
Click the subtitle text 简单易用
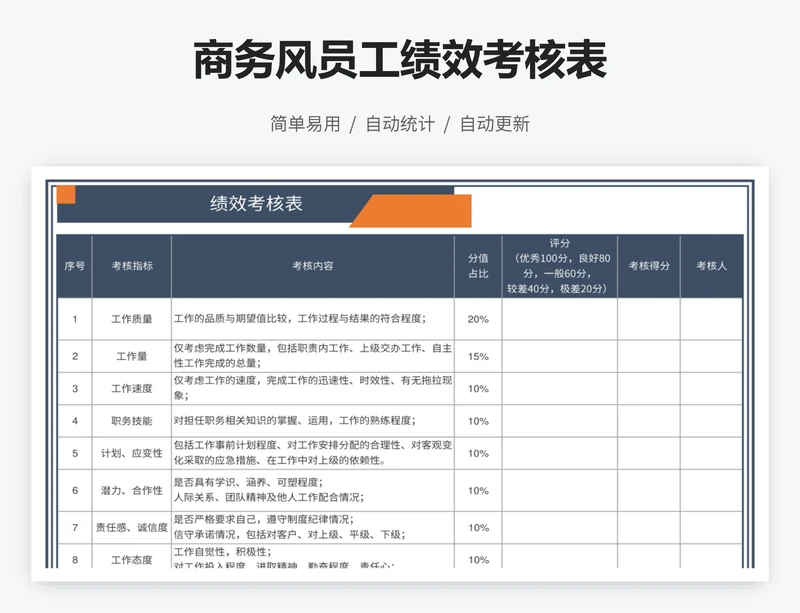click(305, 124)
